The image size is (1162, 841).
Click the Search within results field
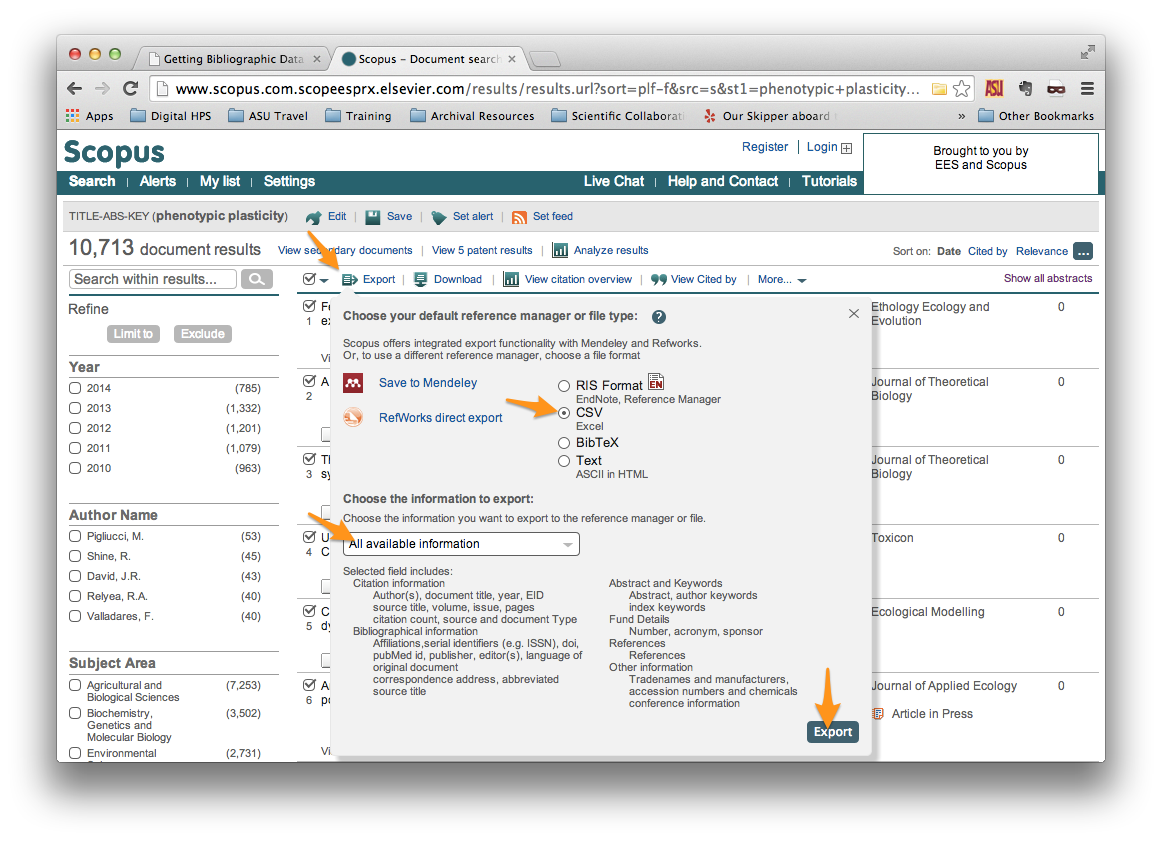click(x=153, y=279)
